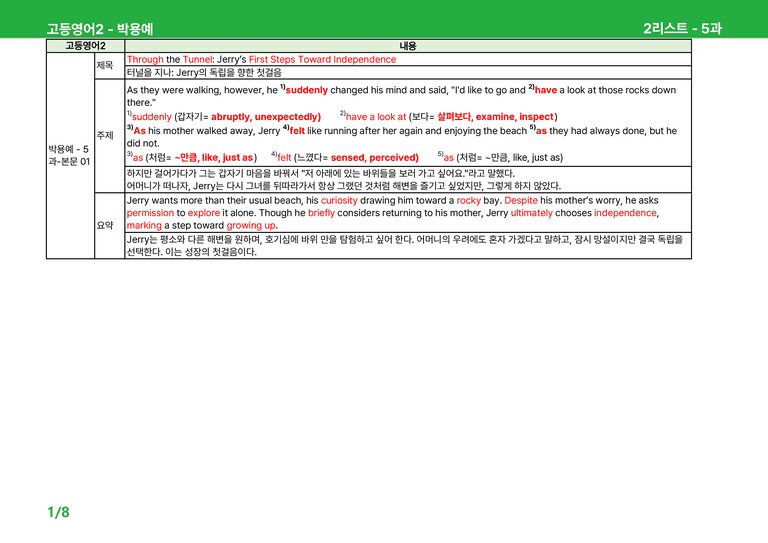Click the red word curiosity in summary
This screenshot has width=768, height=543.
point(339,201)
